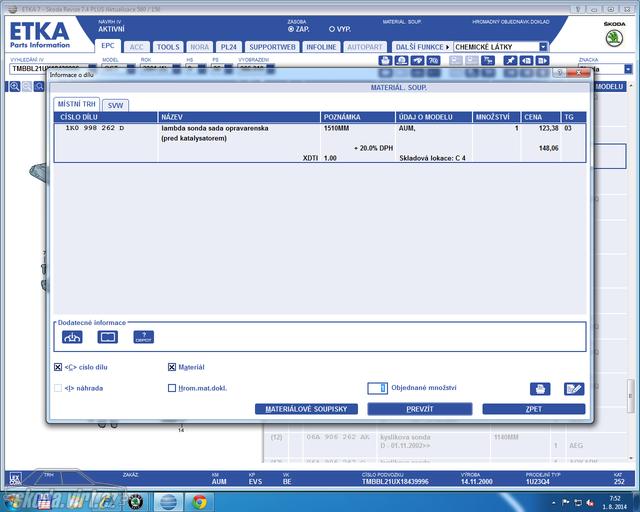Screen dimensions: 640x512
Task: Click the pin toolbar icon
Action: pos(510,61)
